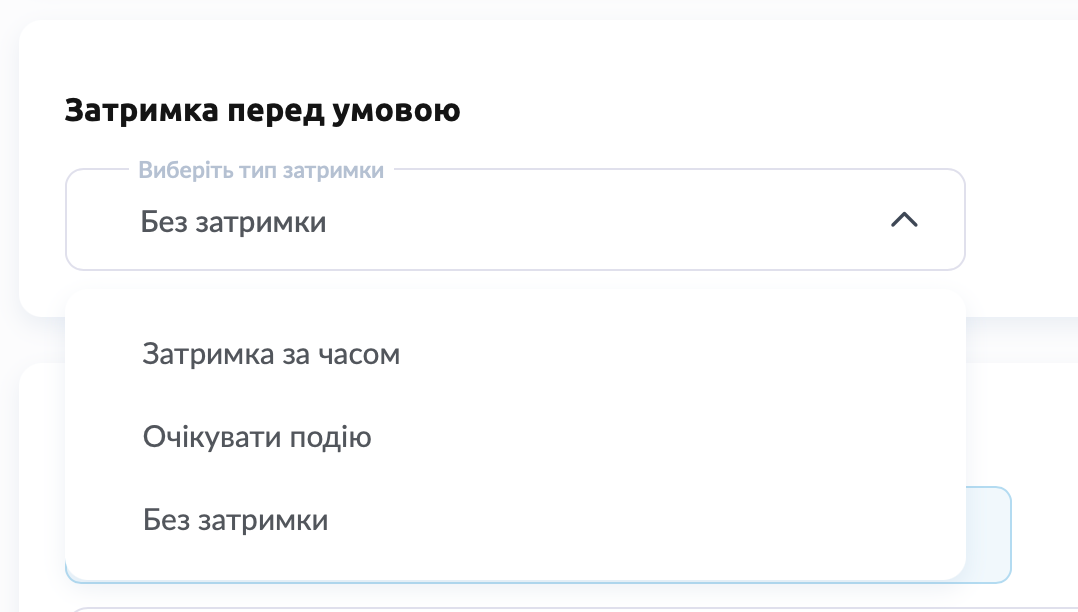Click the "Виберіть тип затримки" floating label
This screenshot has width=1078, height=612.
[261, 170]
